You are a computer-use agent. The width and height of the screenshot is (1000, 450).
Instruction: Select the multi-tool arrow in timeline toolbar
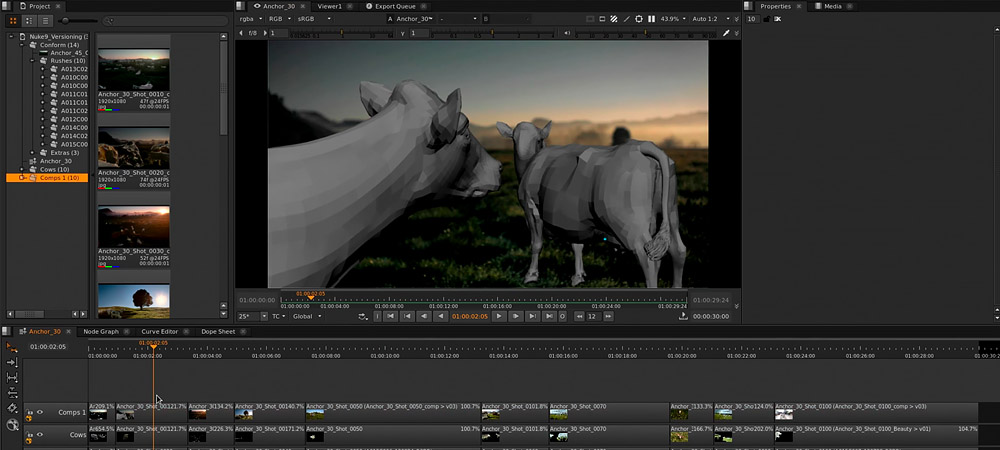pos(12,346)
